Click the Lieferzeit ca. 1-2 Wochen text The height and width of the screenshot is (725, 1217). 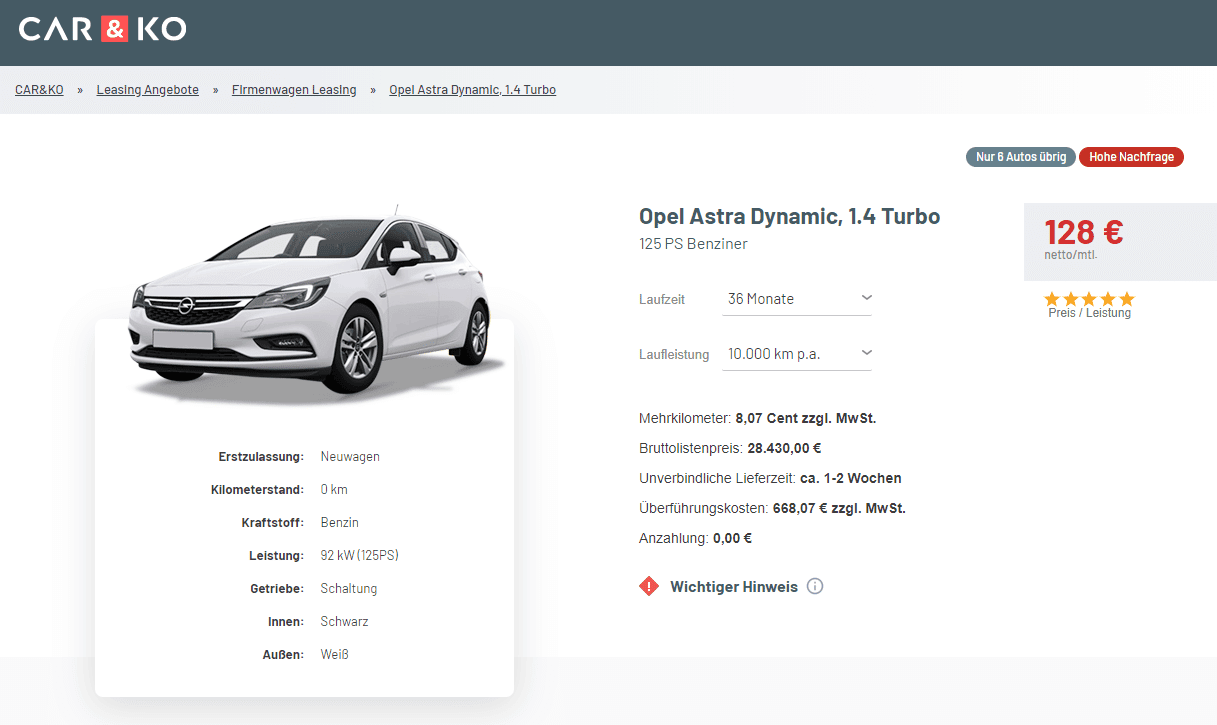pos(770,478)
